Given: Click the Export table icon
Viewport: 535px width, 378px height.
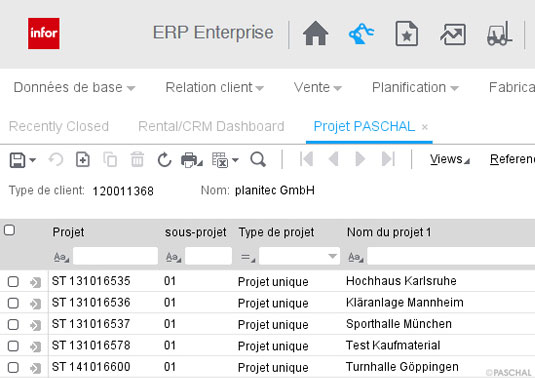Looking at the screenshot, I should coord(220,160).
